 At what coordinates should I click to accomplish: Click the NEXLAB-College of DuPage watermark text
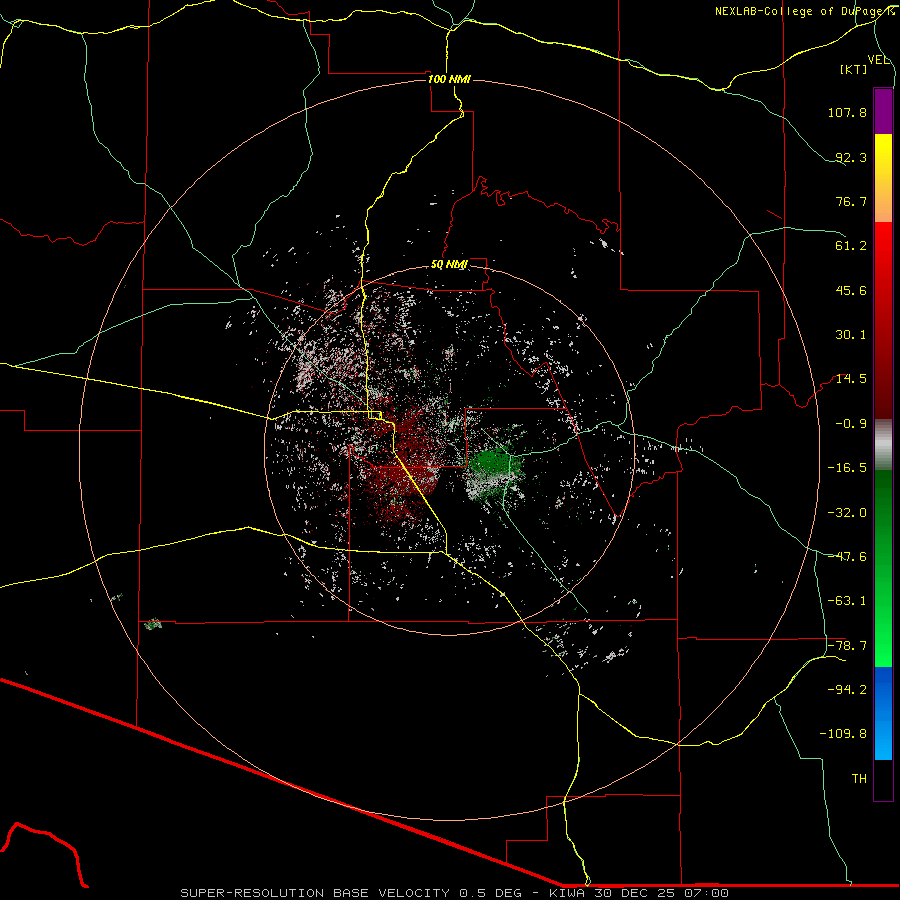804,11
